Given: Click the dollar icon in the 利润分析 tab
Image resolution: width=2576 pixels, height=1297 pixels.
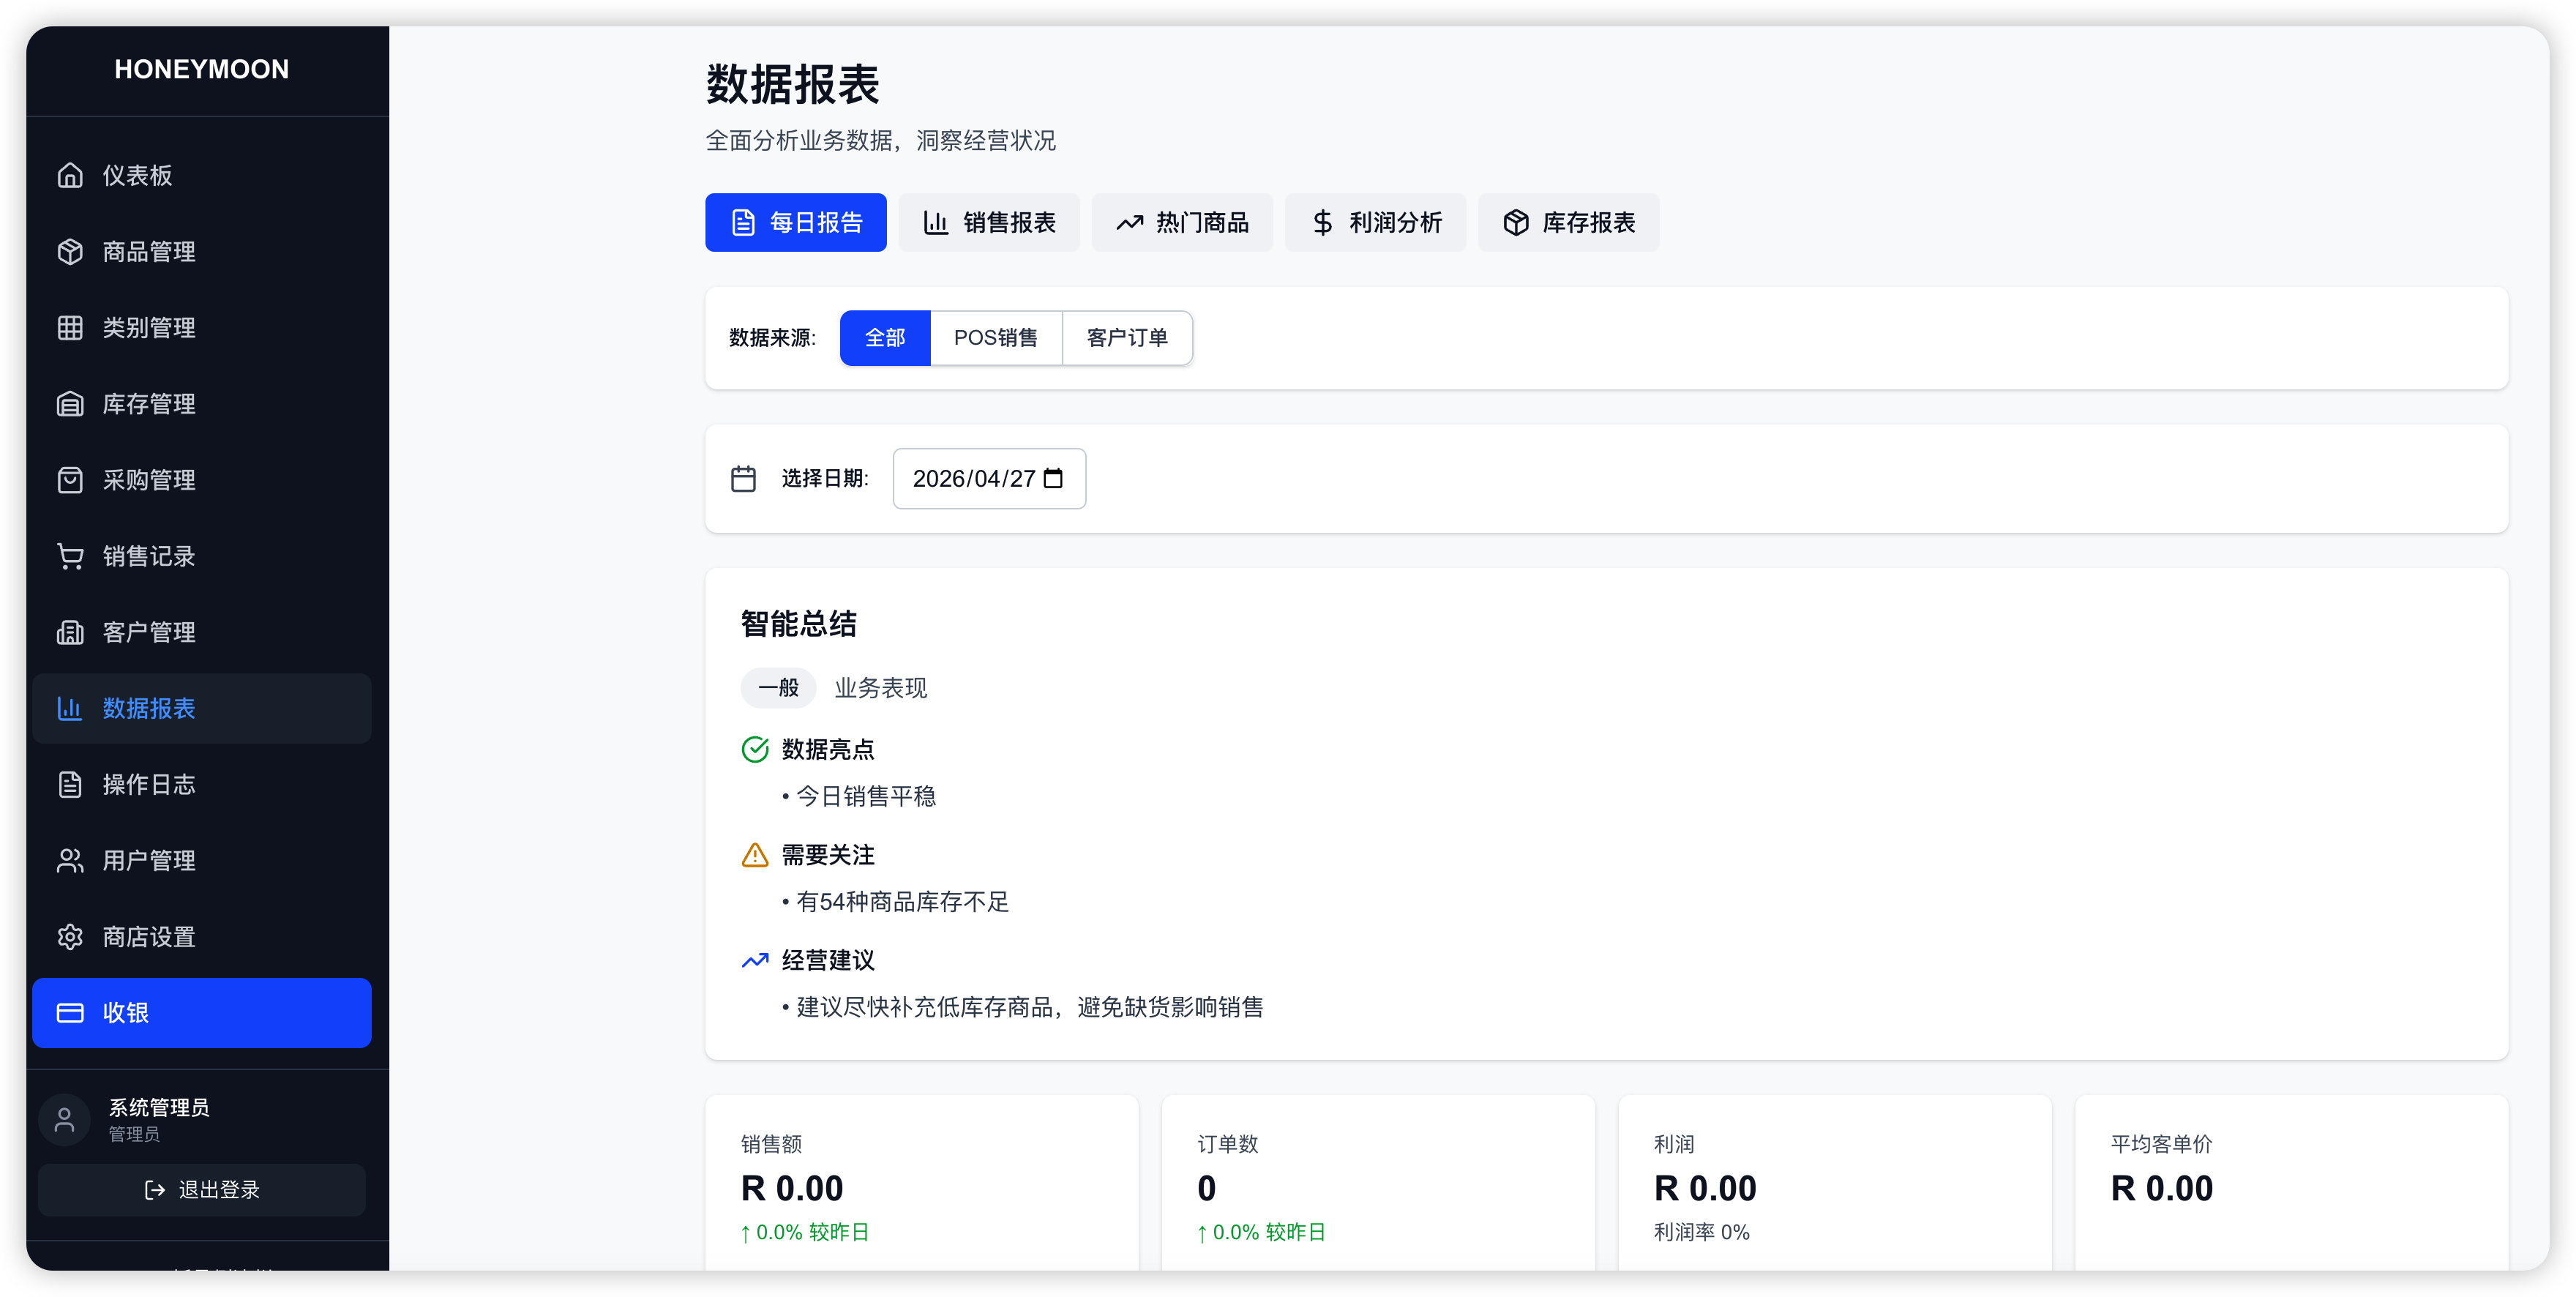Looking at the screenshot, I should [1322, 222].
